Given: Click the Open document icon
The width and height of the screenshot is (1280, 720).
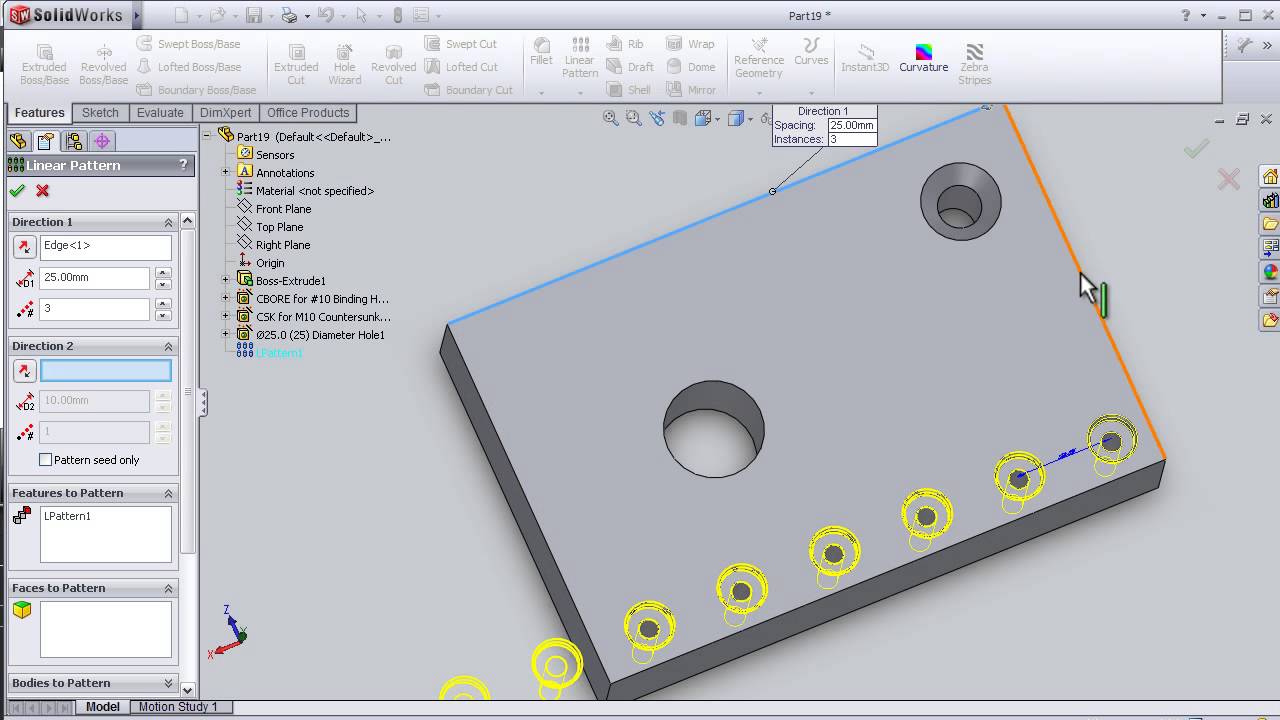Looking at the screenshot, I should coord(217,15).
